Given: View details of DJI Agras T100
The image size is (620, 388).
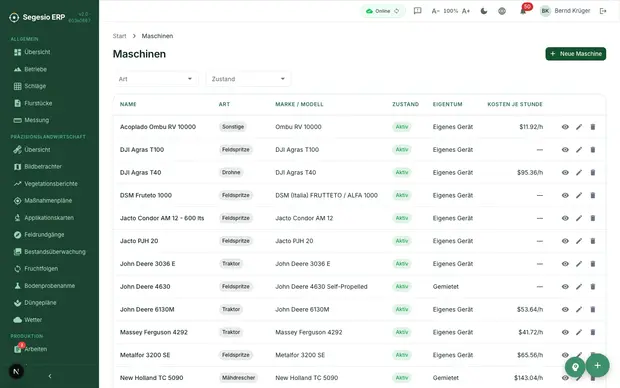Looking at the screenshot, I should pyautogui.click(x=565, y=150).
